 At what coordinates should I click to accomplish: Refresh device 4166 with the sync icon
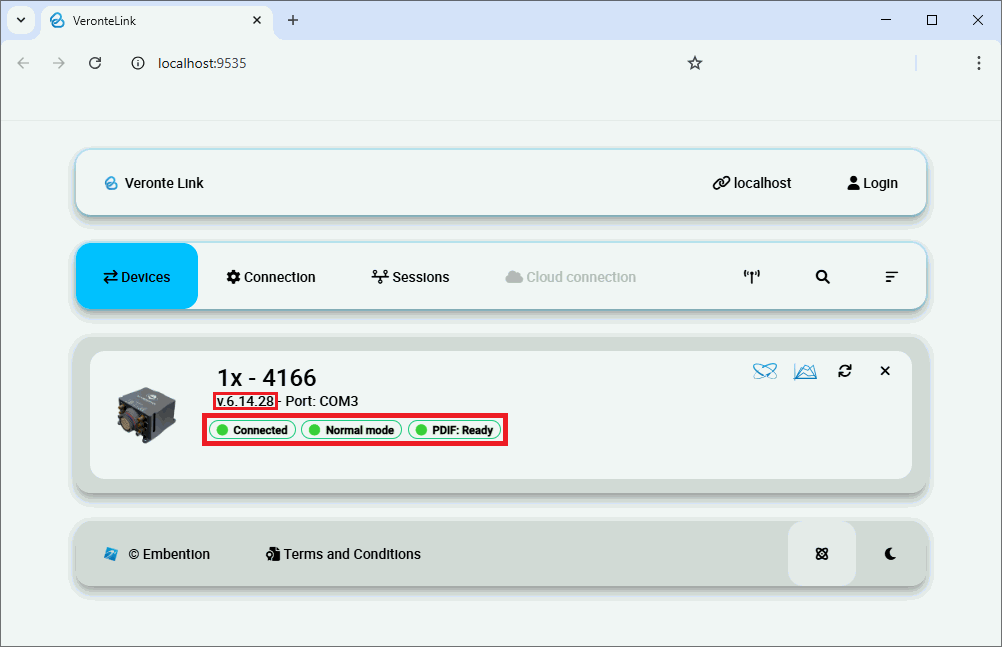tap(845, 371)
